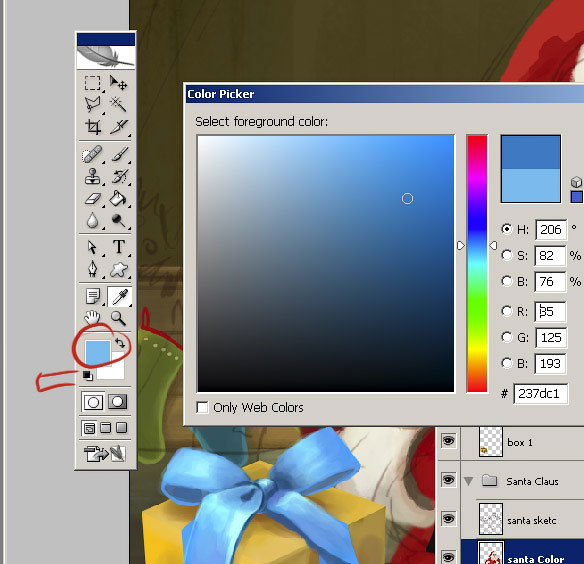Switch to Quick Mask Mode
The height and width of the screenshot is (564, 584).
[x=118, y=402]
